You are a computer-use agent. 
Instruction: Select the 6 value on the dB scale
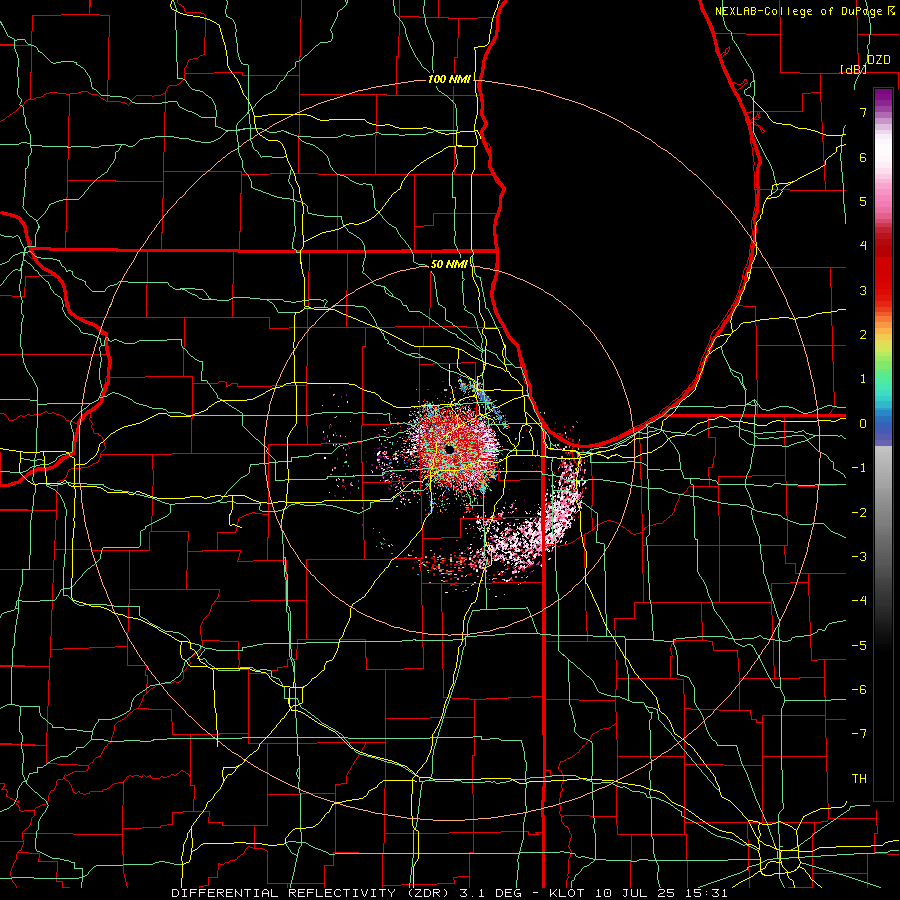(x=863, y=157)
